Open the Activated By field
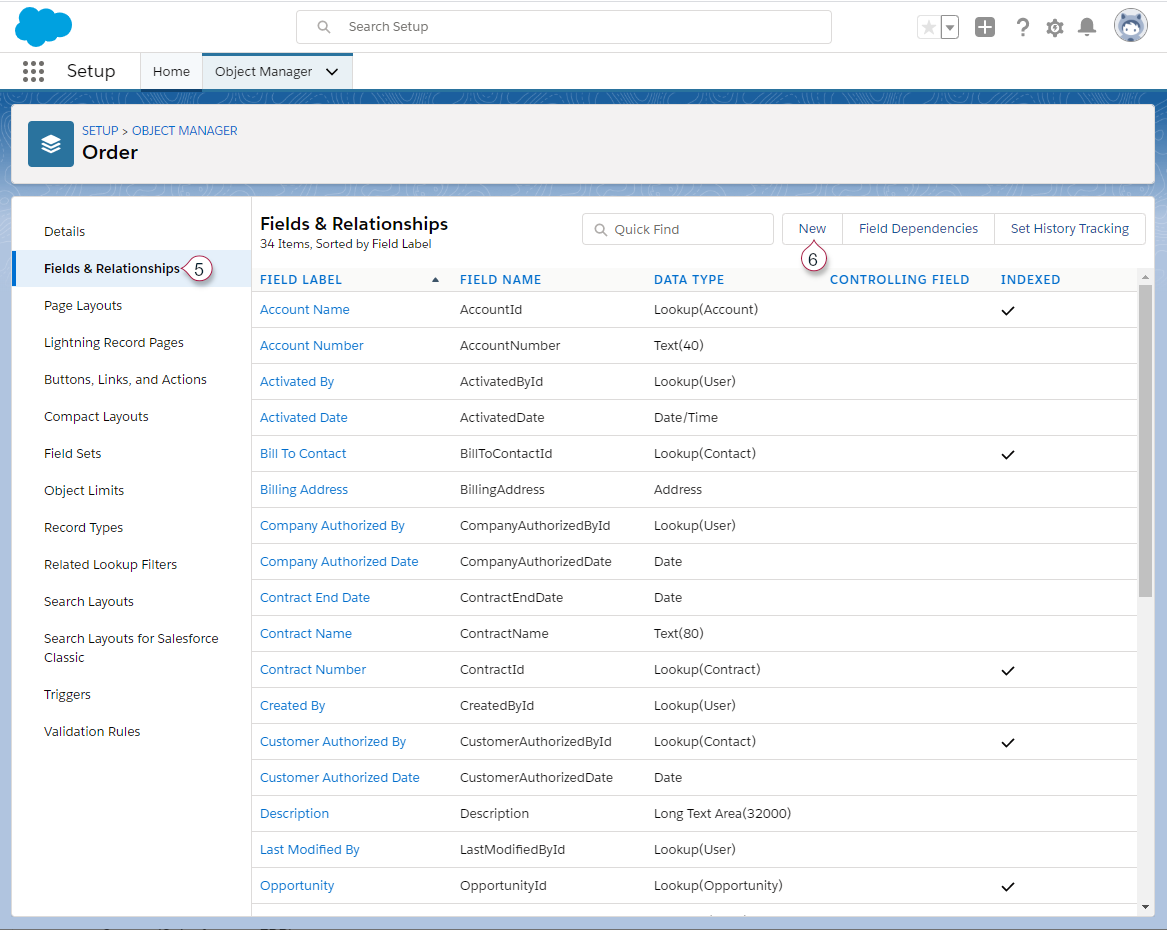Image resolution: width=1167 pixels, height=930 pixels. pyautogui.click(x=296, y=382)
